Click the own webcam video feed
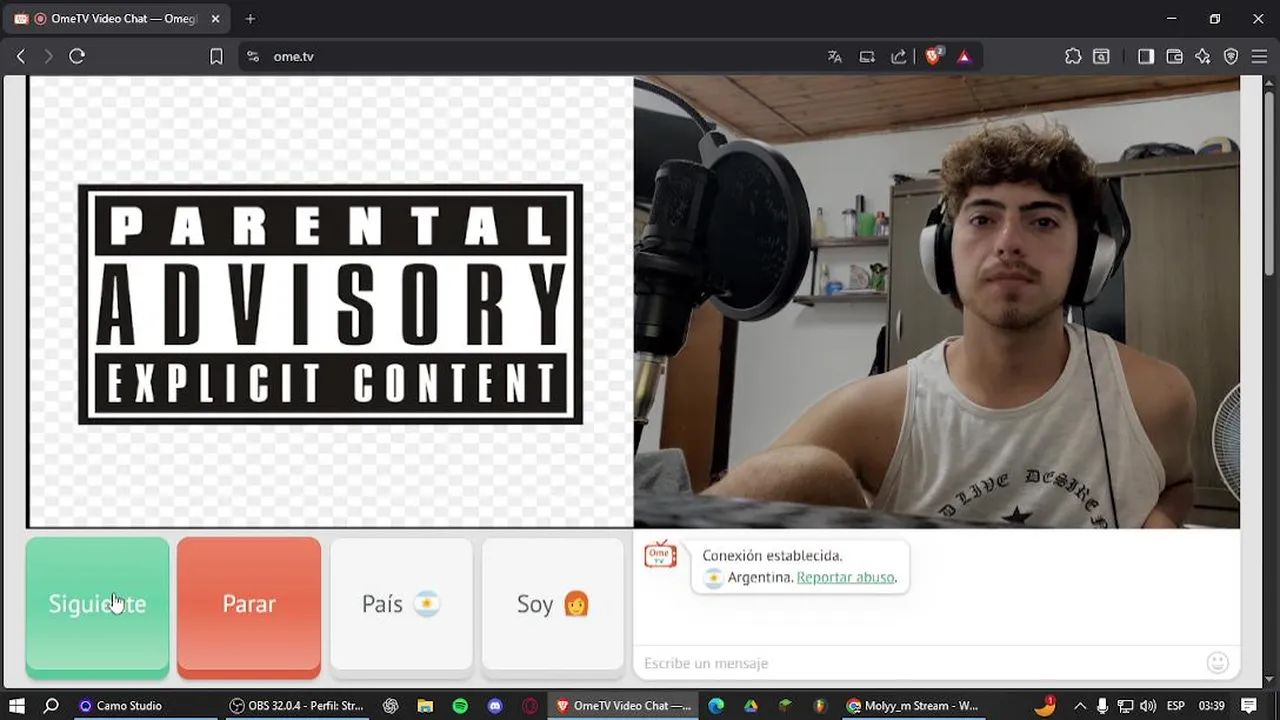Screen dimensions: 1280x720 click(x=937, y=302)
